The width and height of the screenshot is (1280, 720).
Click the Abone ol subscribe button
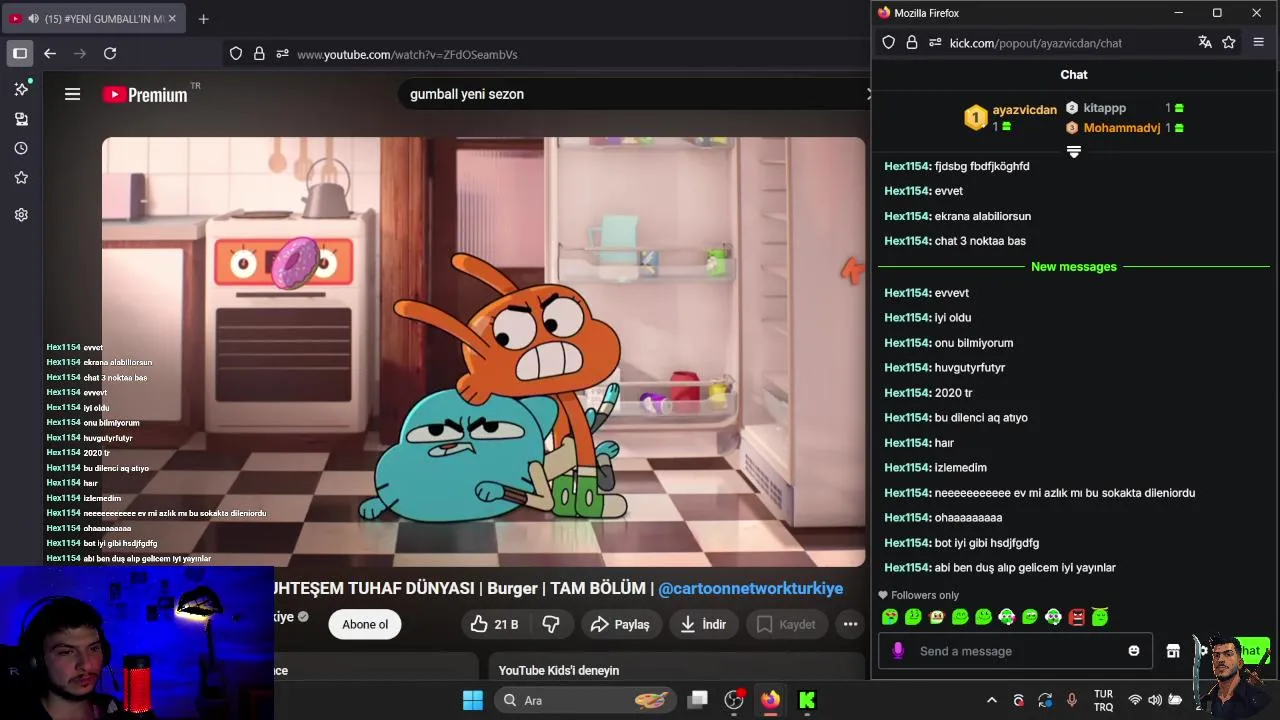pyautogui.click(x=365, y=624)
